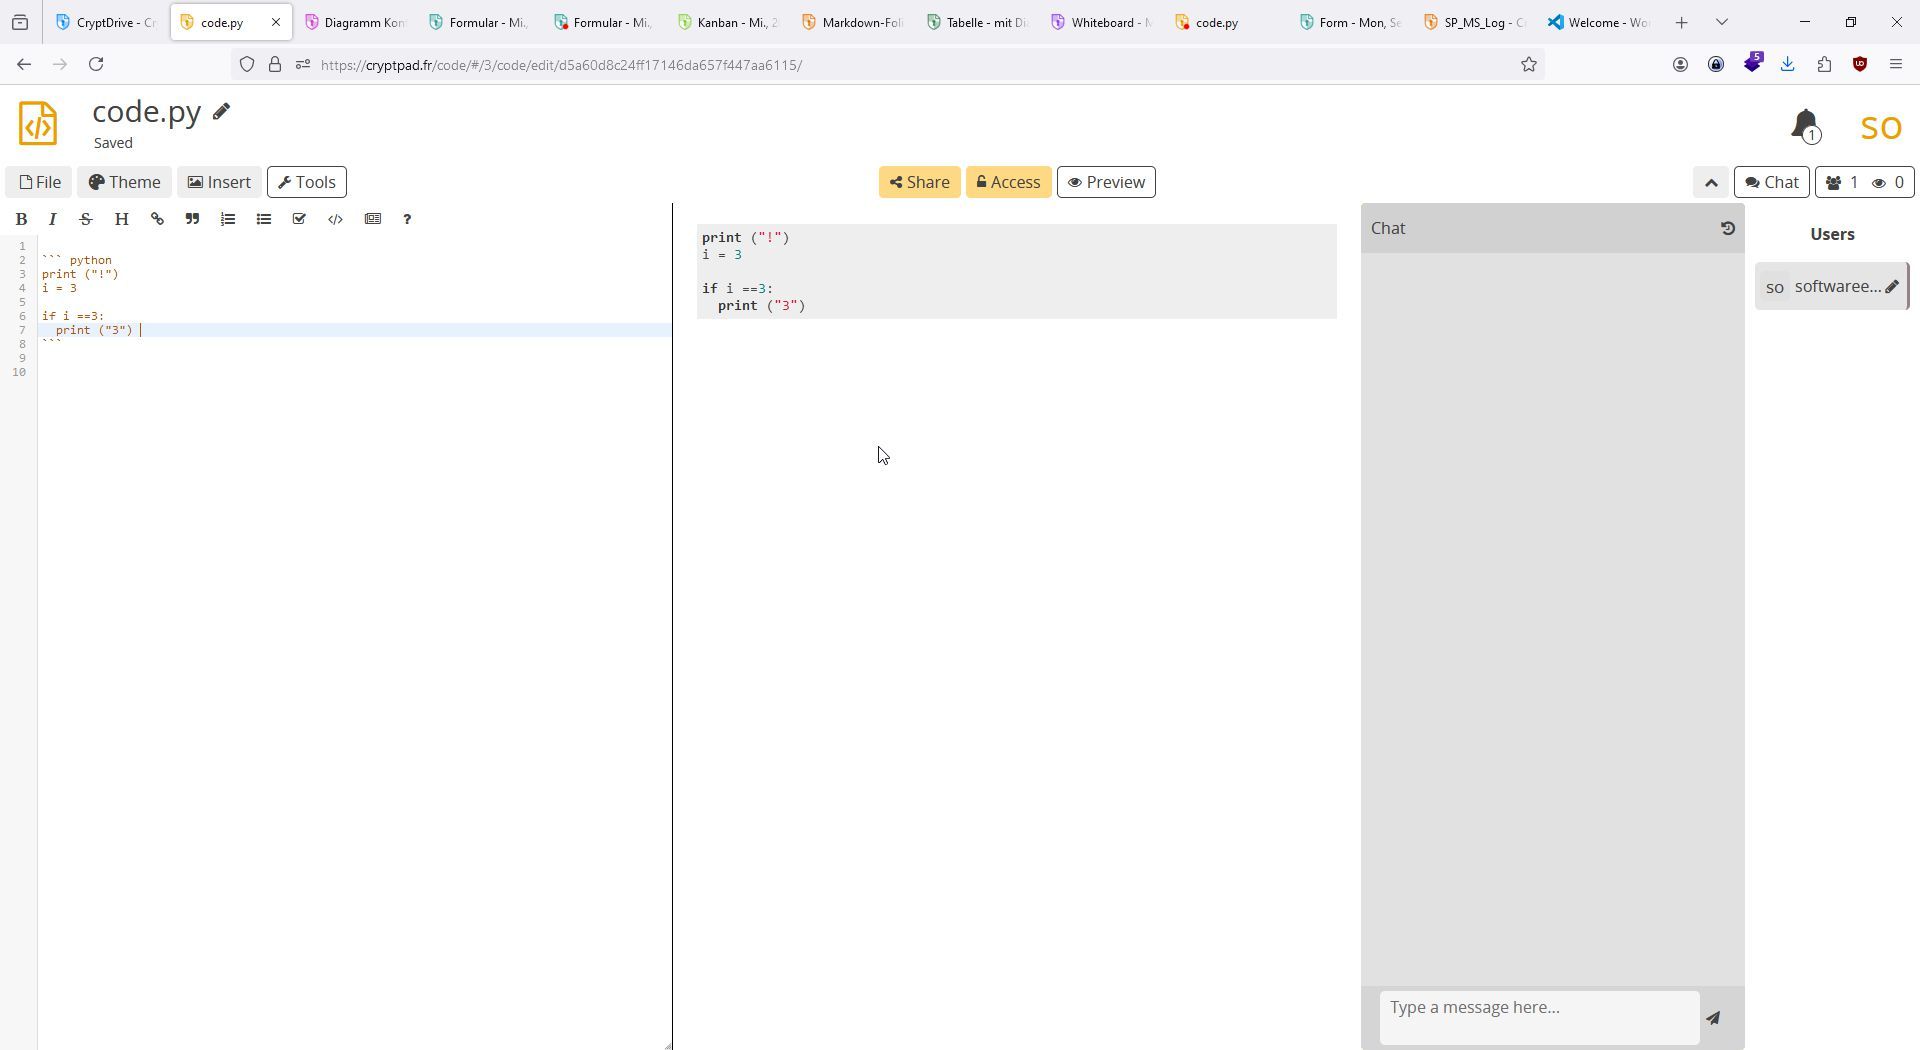Viewport: 1920px width, 1050px height.
Task: Open the Insert menu
Action: [219, 182]
